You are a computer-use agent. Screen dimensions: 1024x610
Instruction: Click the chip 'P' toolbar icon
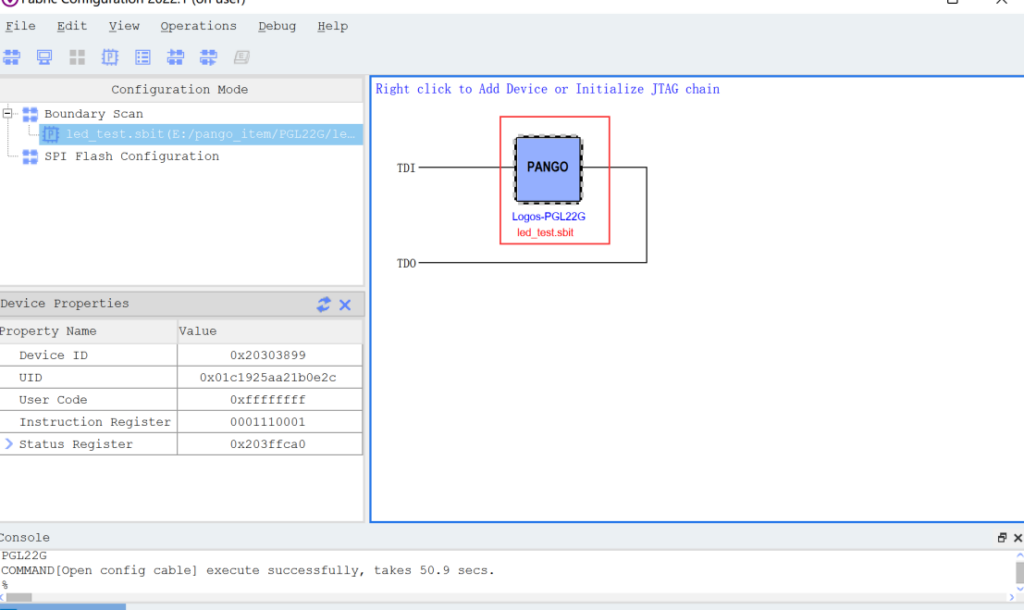pos(110,57)
